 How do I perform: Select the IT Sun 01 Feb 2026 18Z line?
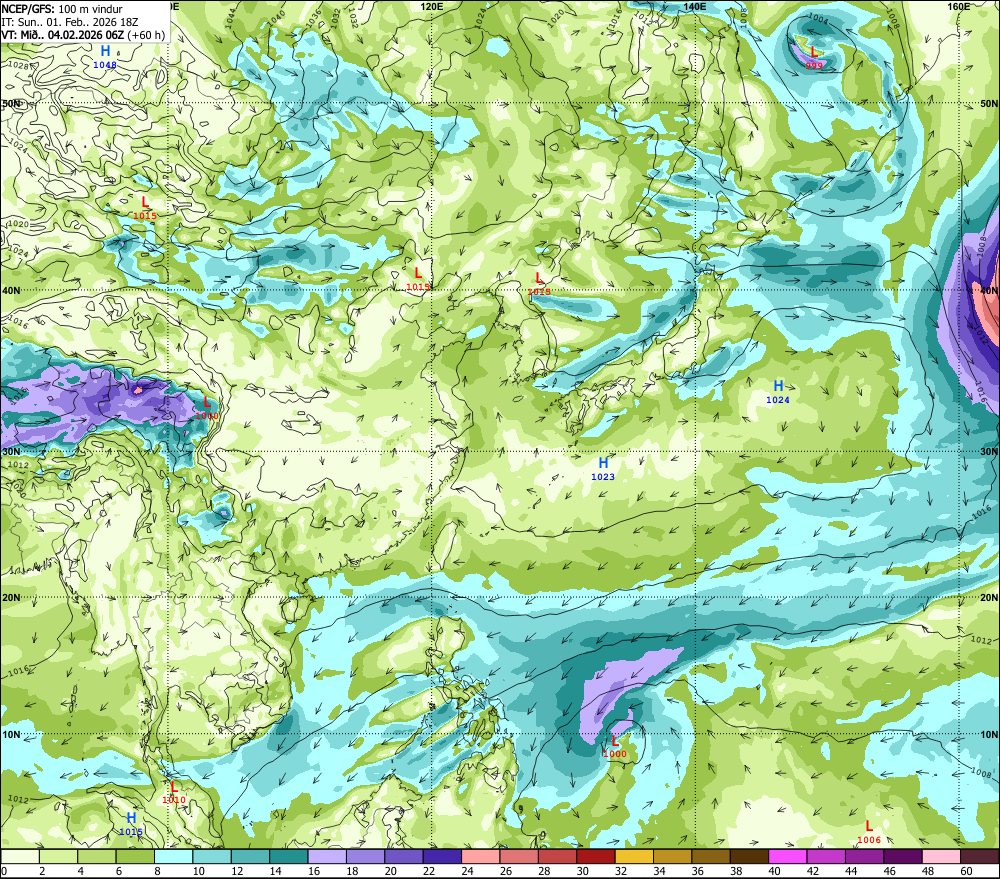(70, 22)
